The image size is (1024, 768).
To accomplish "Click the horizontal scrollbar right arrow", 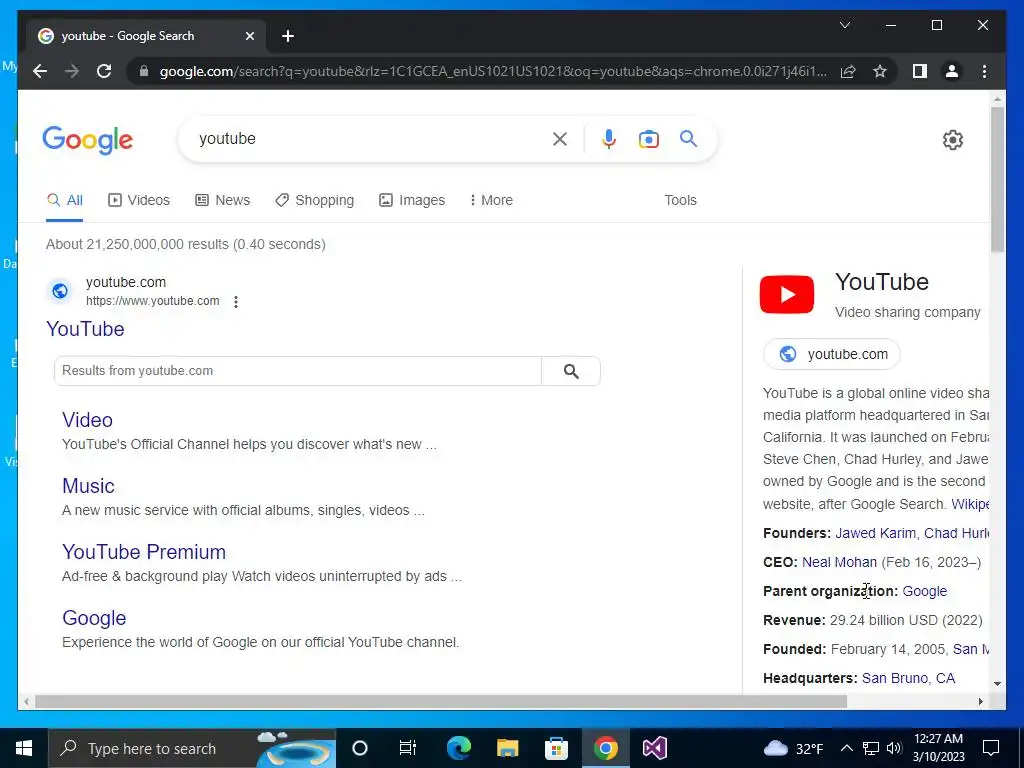I will point(980,701).
